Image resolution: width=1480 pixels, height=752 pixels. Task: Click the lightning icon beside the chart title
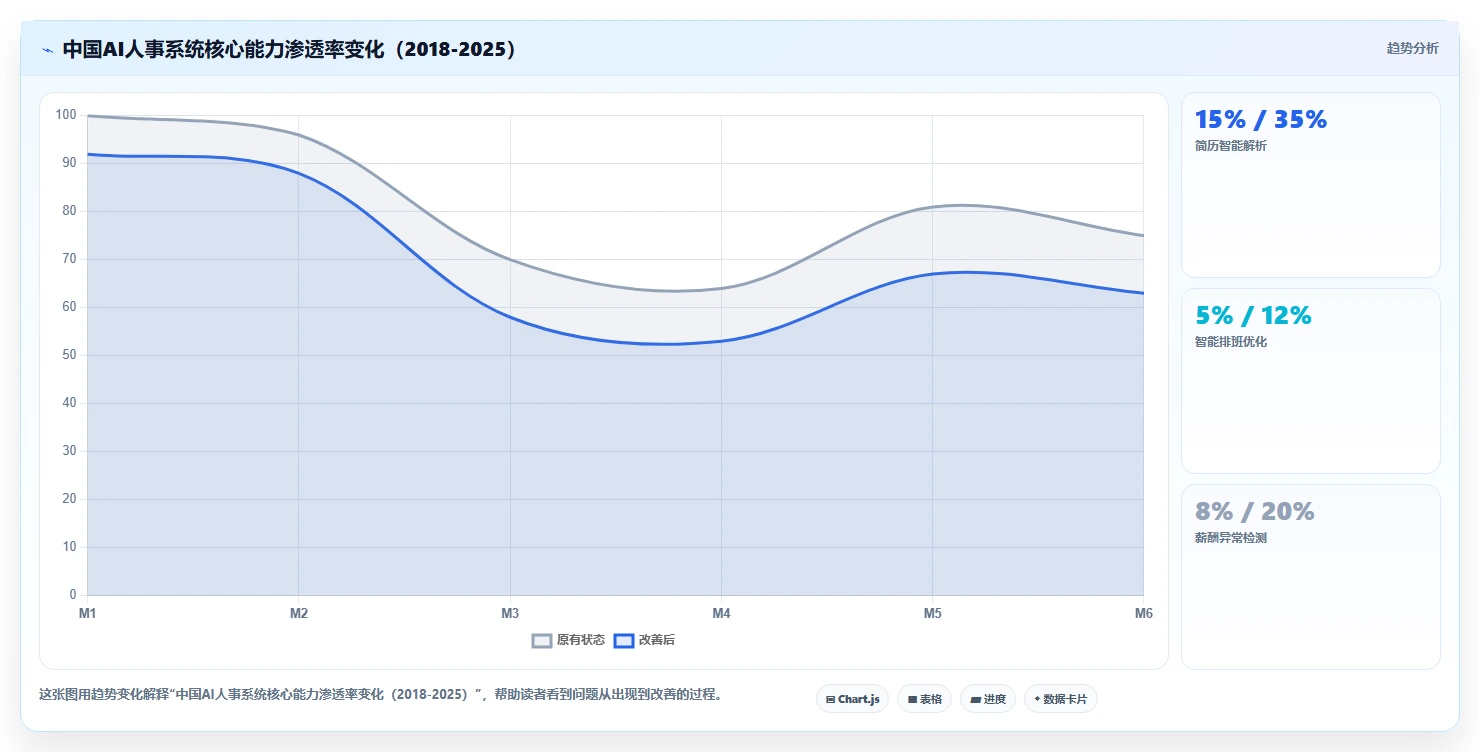(x=47, y=49)
